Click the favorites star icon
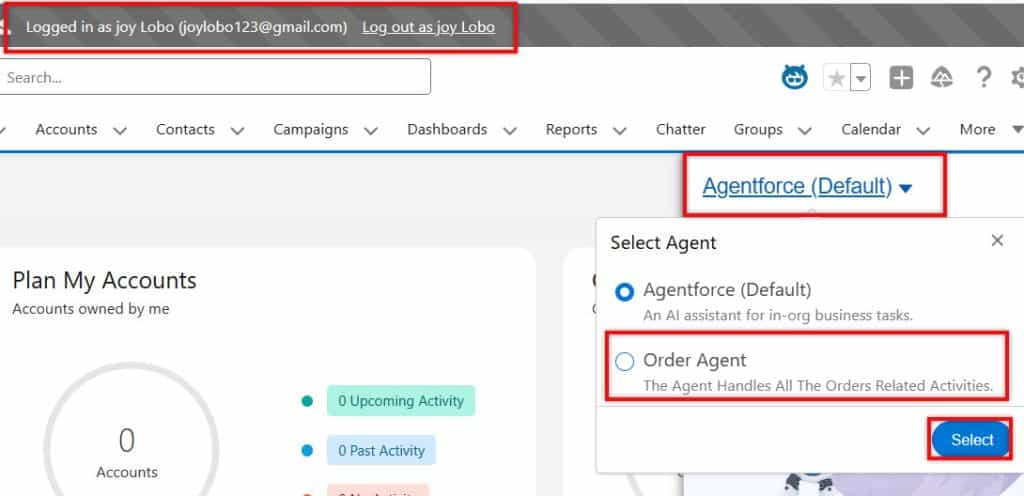The image size is (1024, 496). click(836, 78)
